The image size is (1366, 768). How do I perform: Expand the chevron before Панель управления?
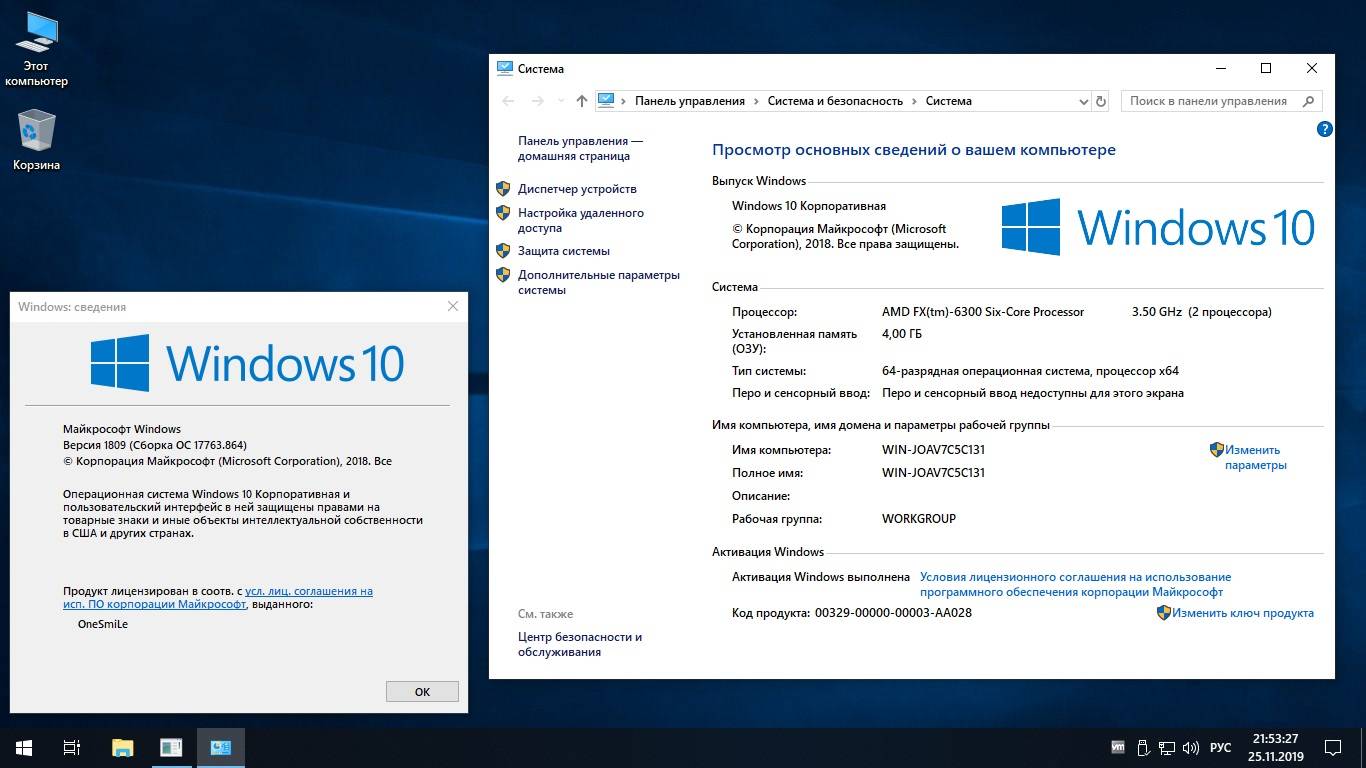(x=624, y=101)
